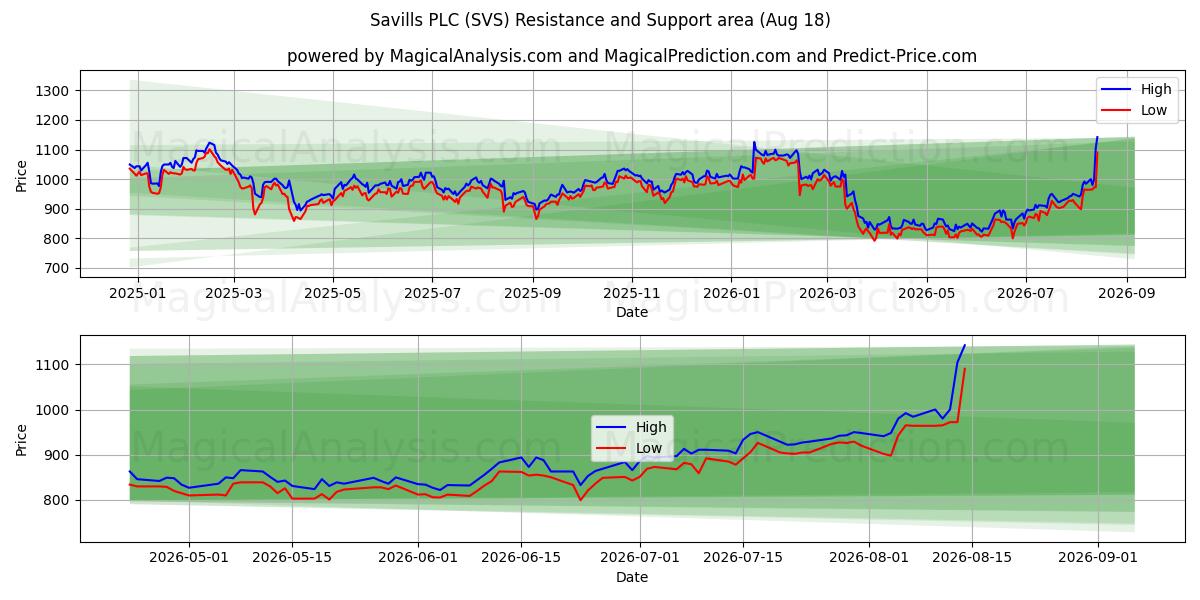
Task: Click the 2025-01 date tick on top chart
Action: click(137, 295)
